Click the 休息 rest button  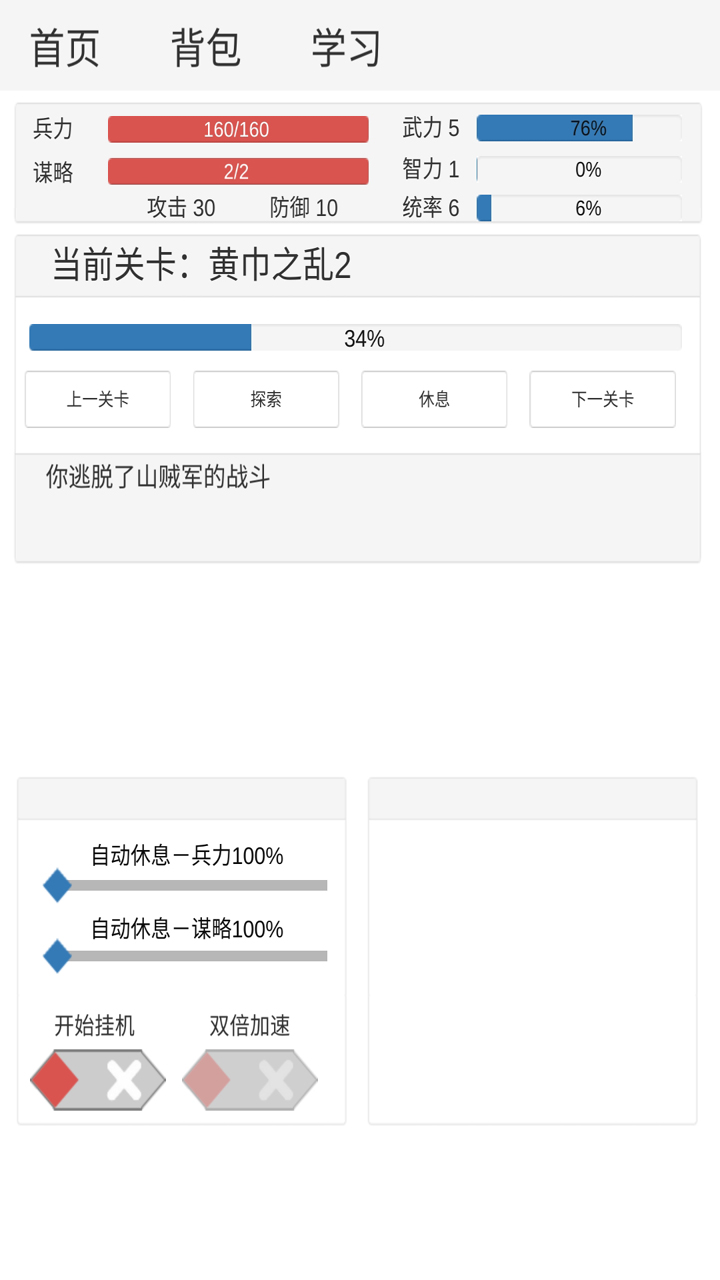coord(434,399)
